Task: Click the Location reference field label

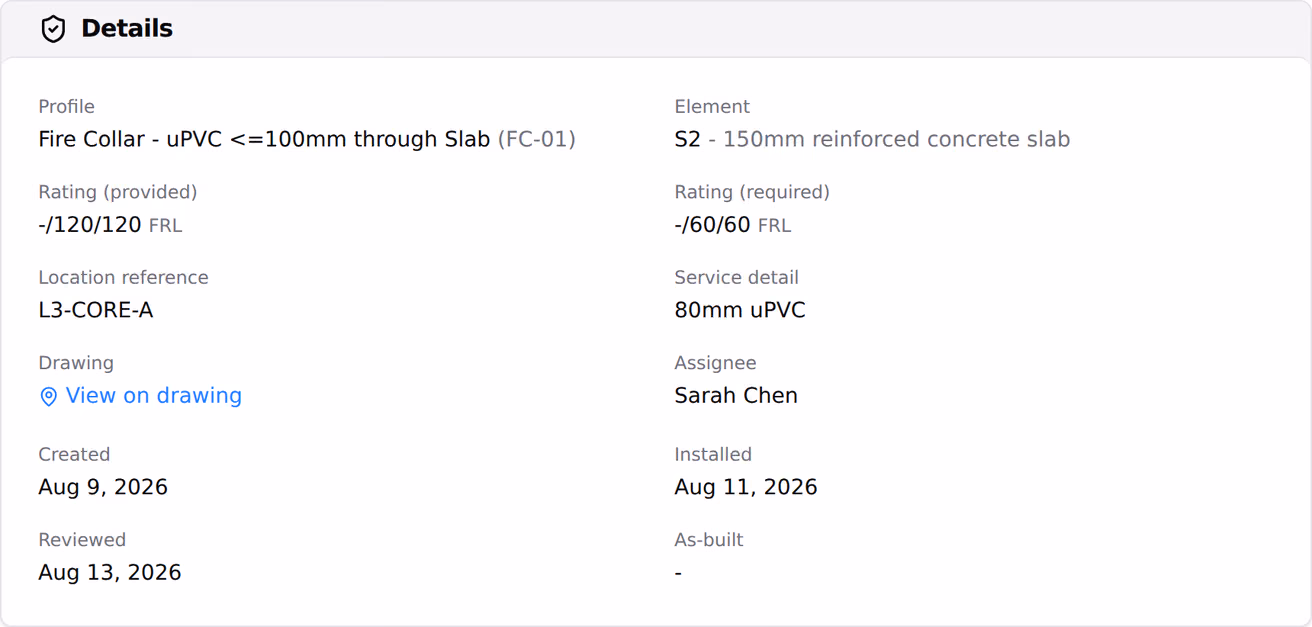Action: click(x=124, y=277)
